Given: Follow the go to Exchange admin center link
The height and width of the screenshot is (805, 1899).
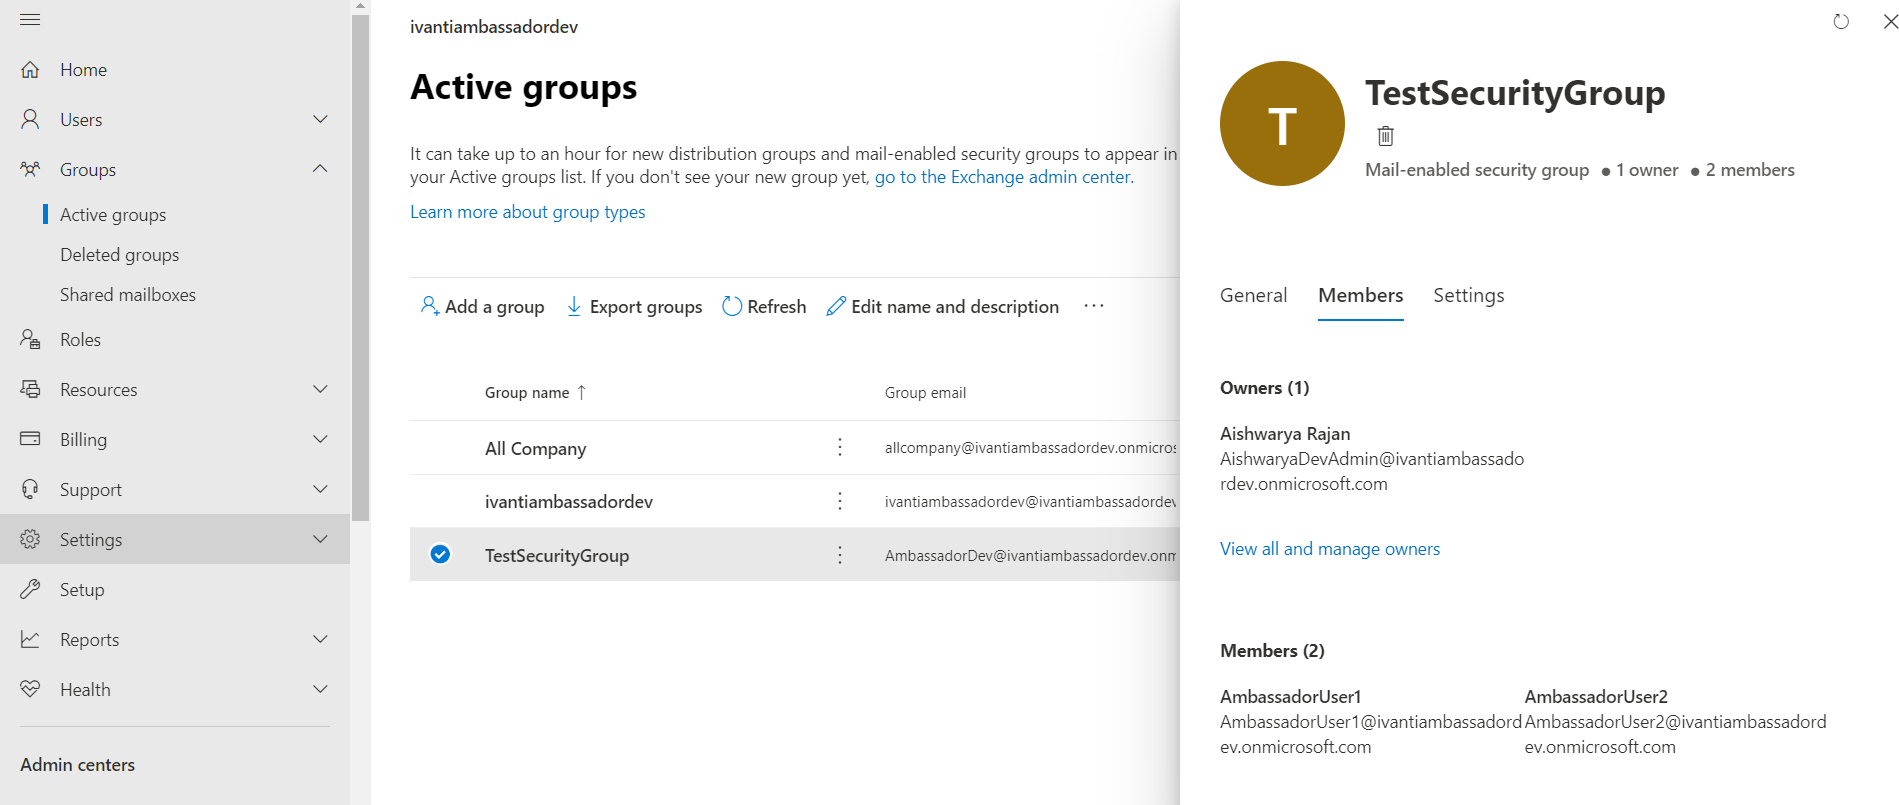Looking at the screenshot, I should (1004, 178).
